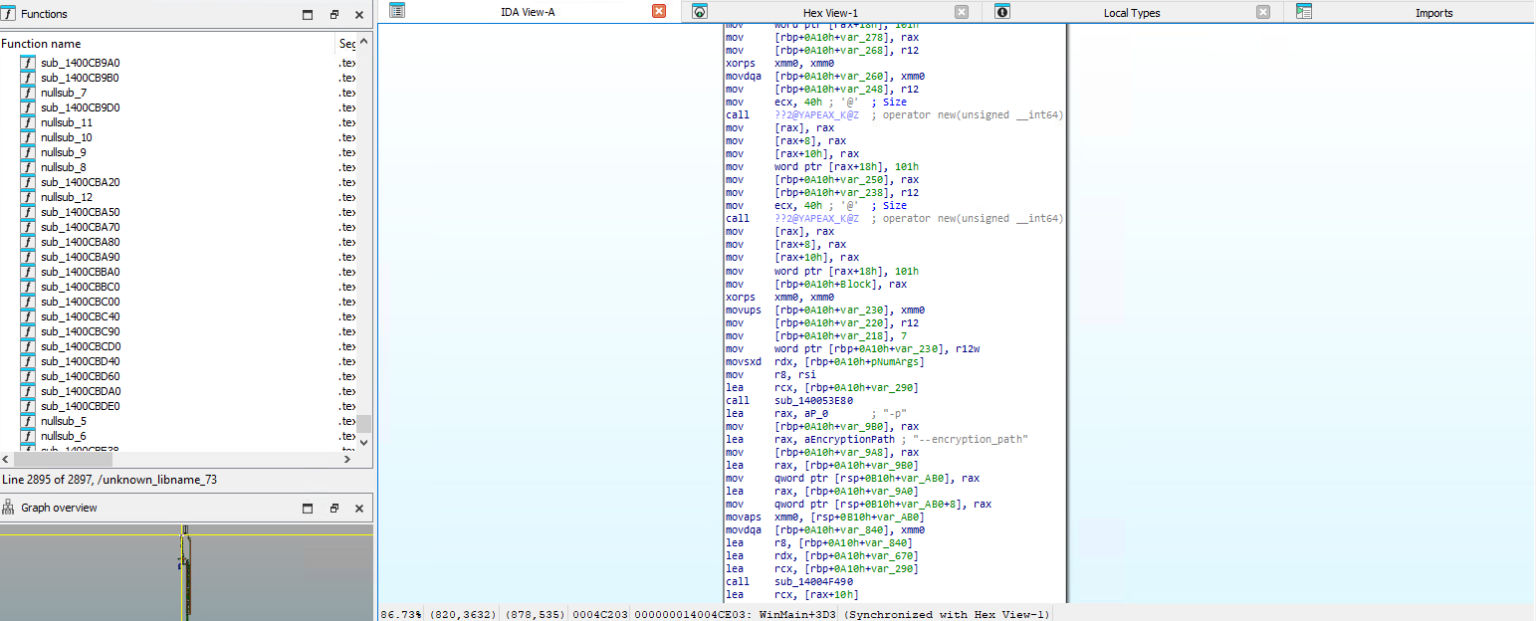This screenshot has width=1536, height=621.
Task: Click the Imports tab icon
Action: (x=1304, y=12)
